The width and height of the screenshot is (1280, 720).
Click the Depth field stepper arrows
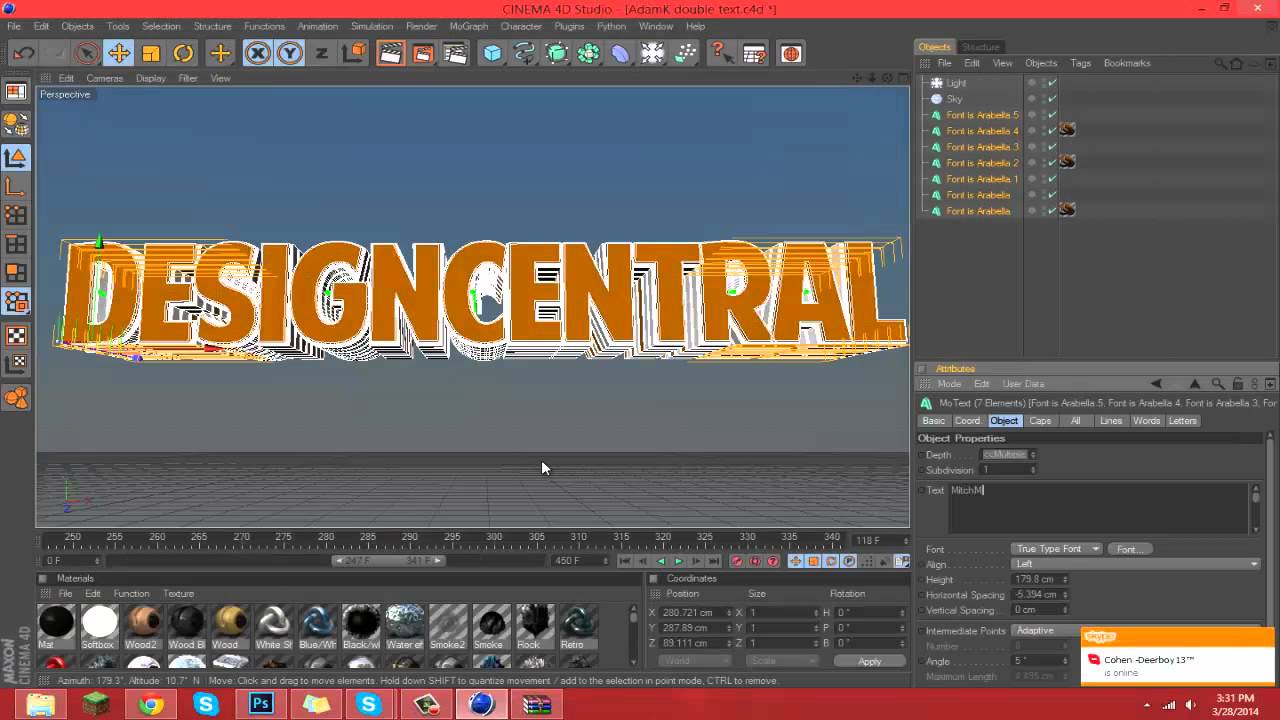point(1033,455)
